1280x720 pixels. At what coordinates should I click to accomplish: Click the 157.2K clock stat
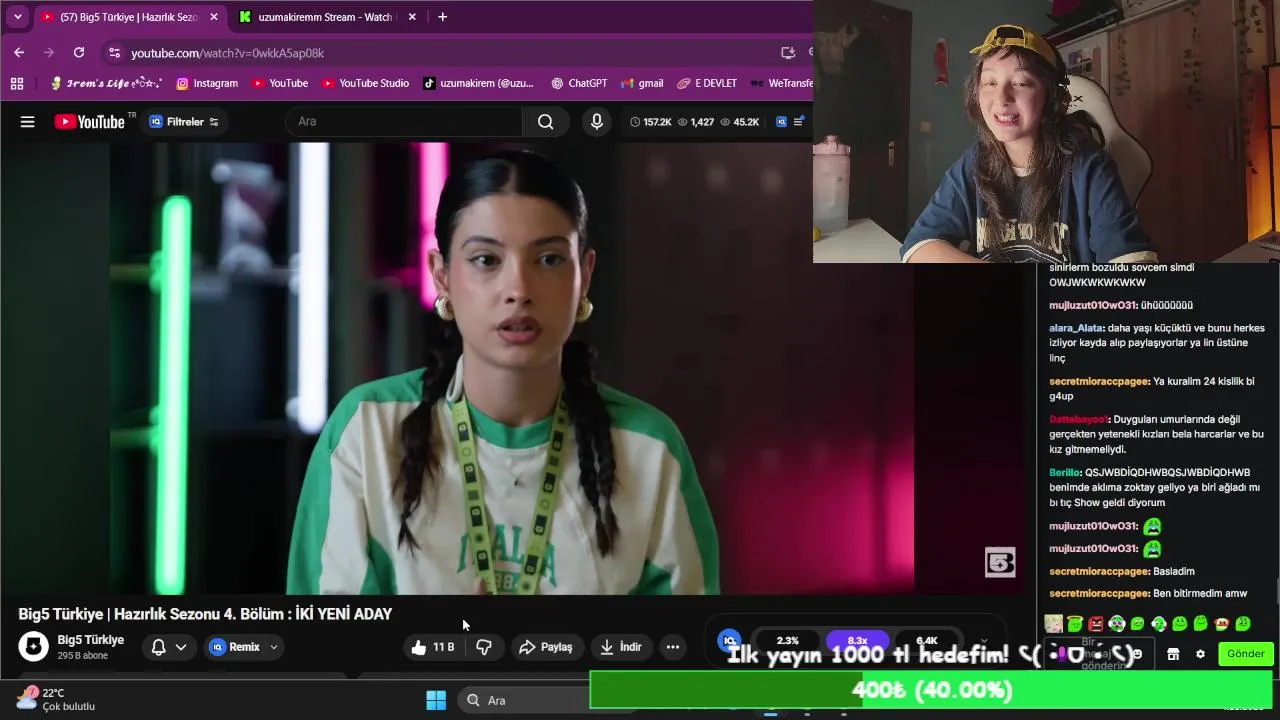[650, 122]
